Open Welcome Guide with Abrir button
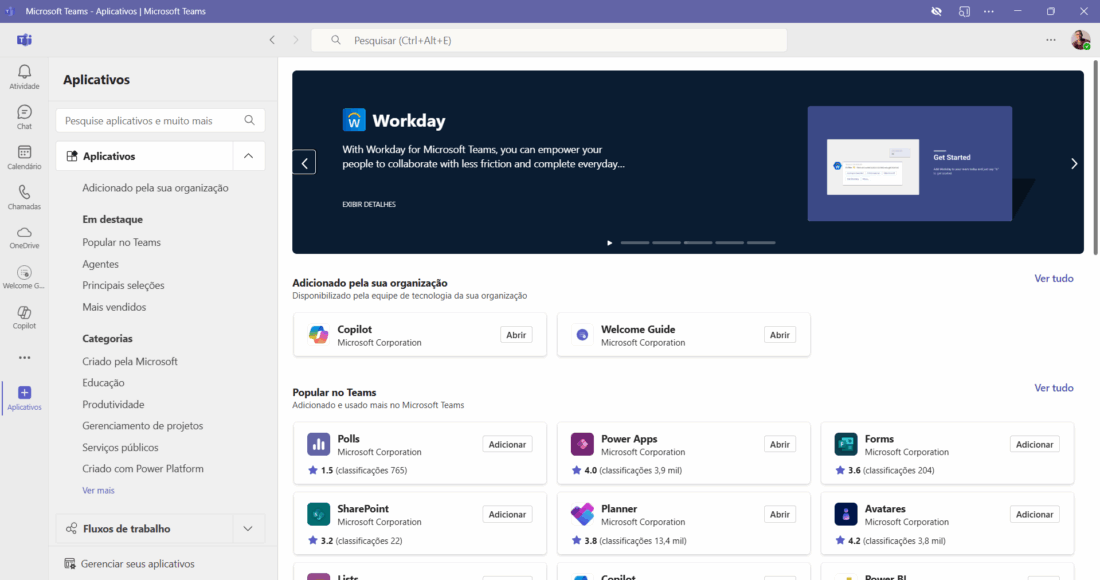The image size is (1100, 580). tap(779, 335)
